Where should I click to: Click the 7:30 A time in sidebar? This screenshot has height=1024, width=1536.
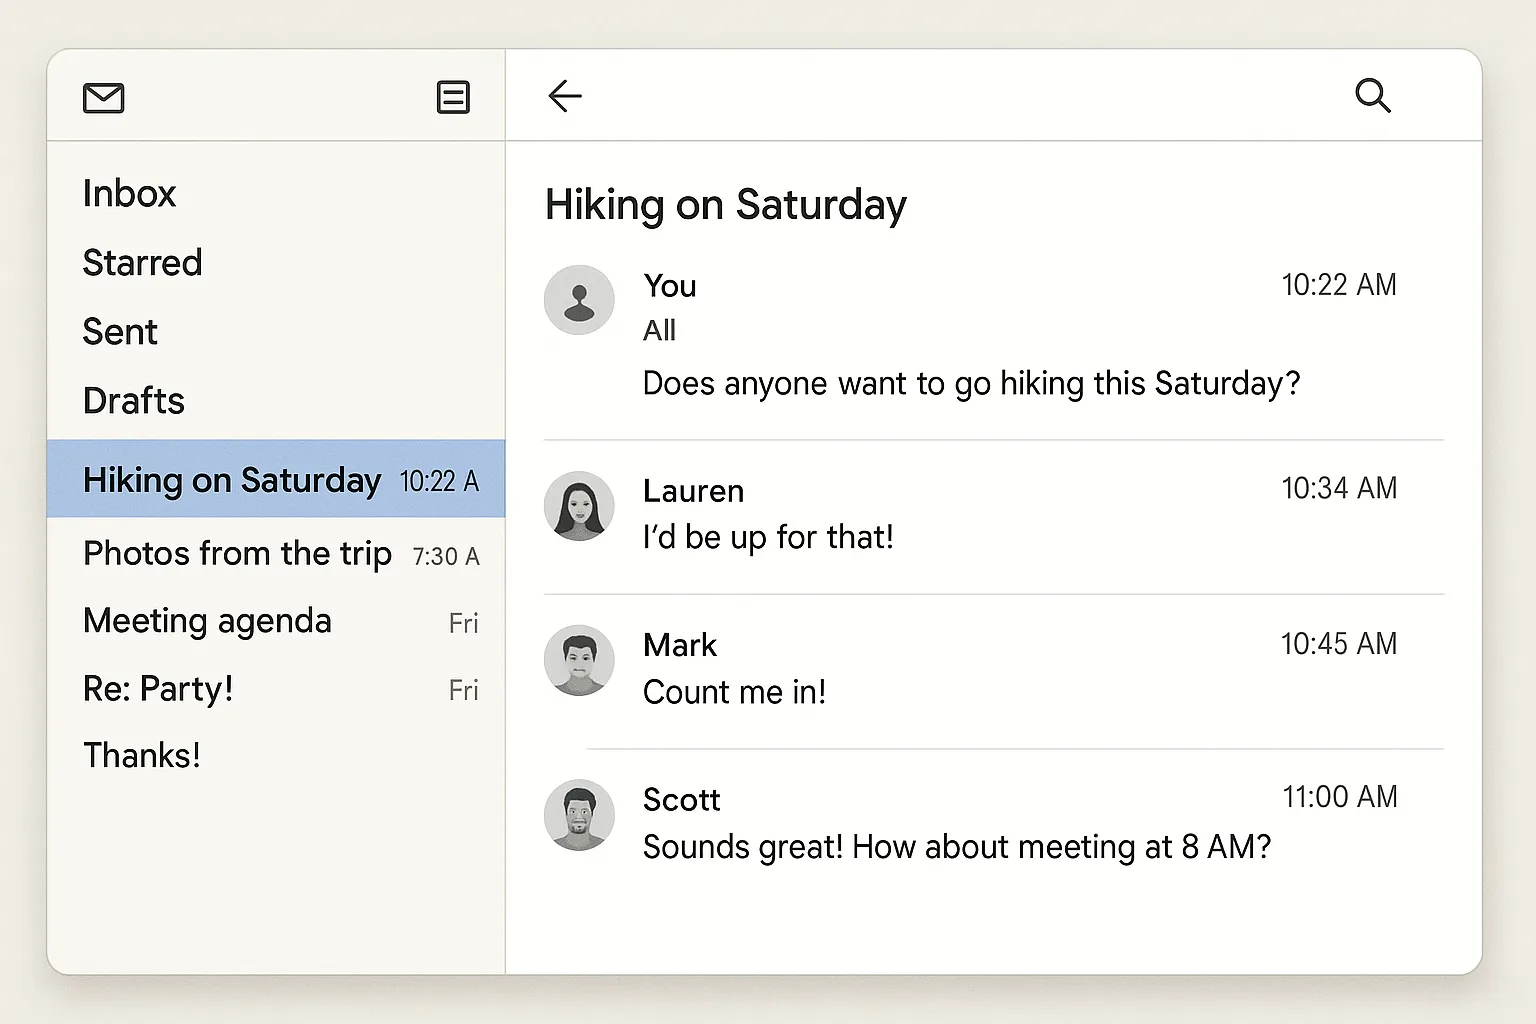click(446, 557)
